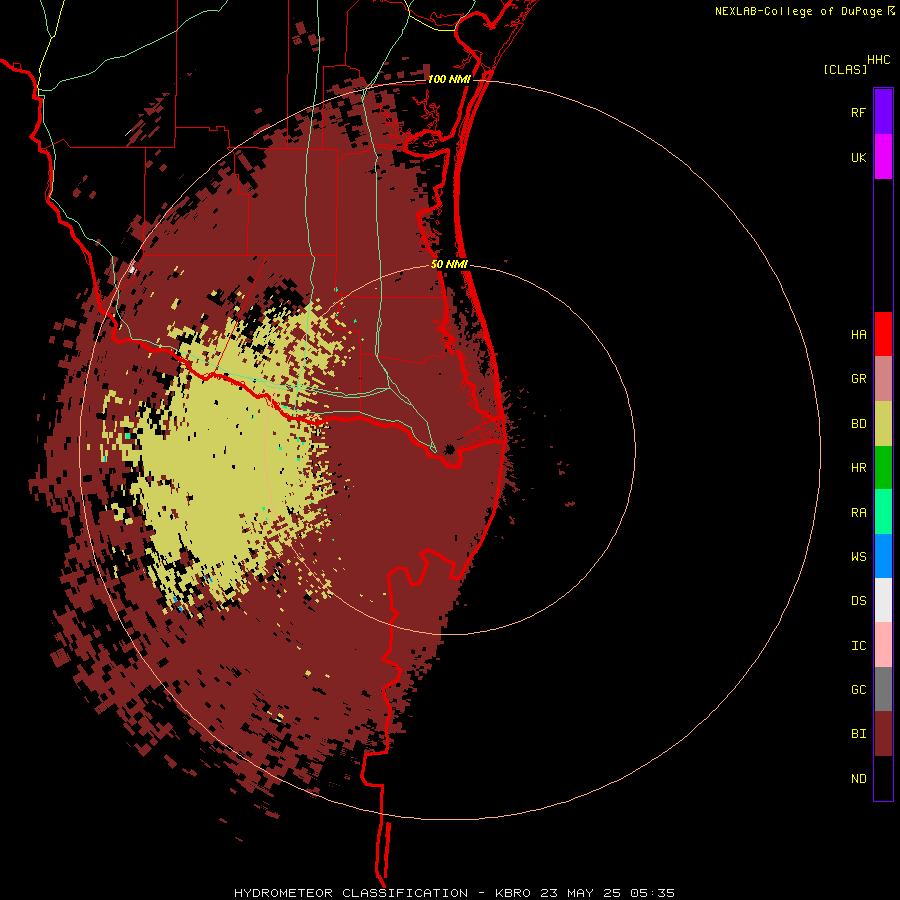Click the HHC product code label
The image size is (900, 900).
click(878, 60)
